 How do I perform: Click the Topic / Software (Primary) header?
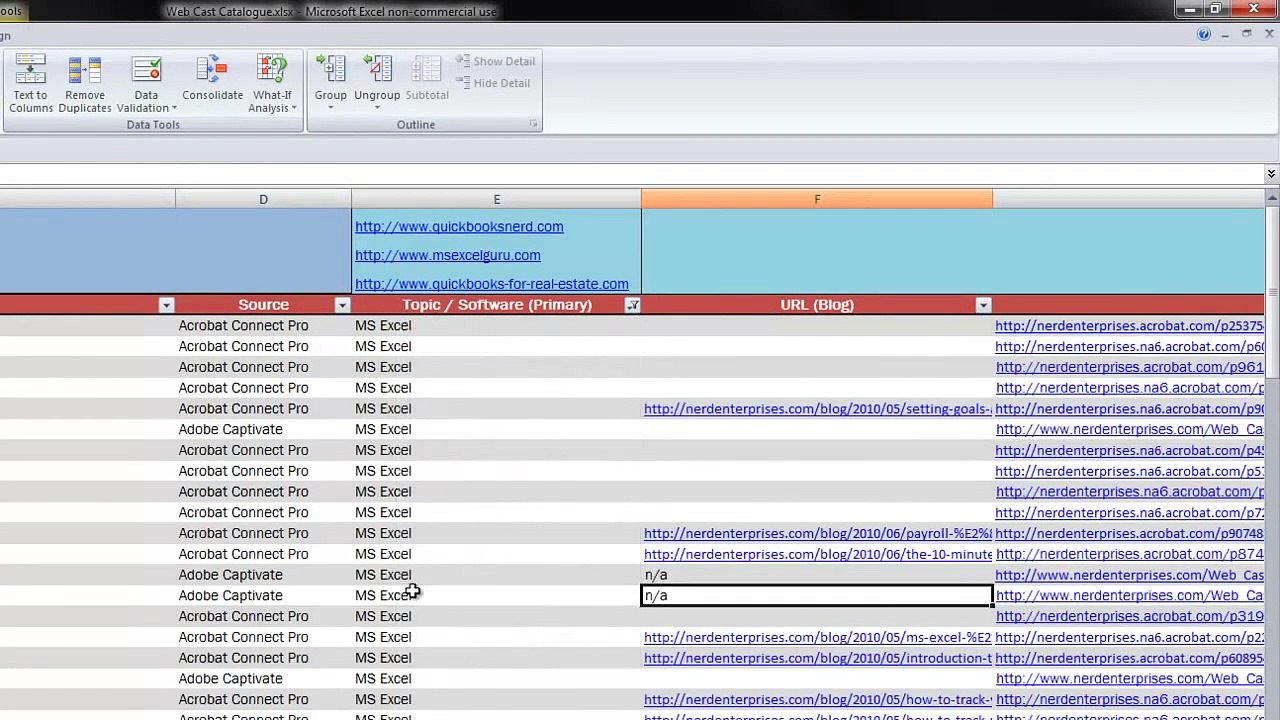497,305
